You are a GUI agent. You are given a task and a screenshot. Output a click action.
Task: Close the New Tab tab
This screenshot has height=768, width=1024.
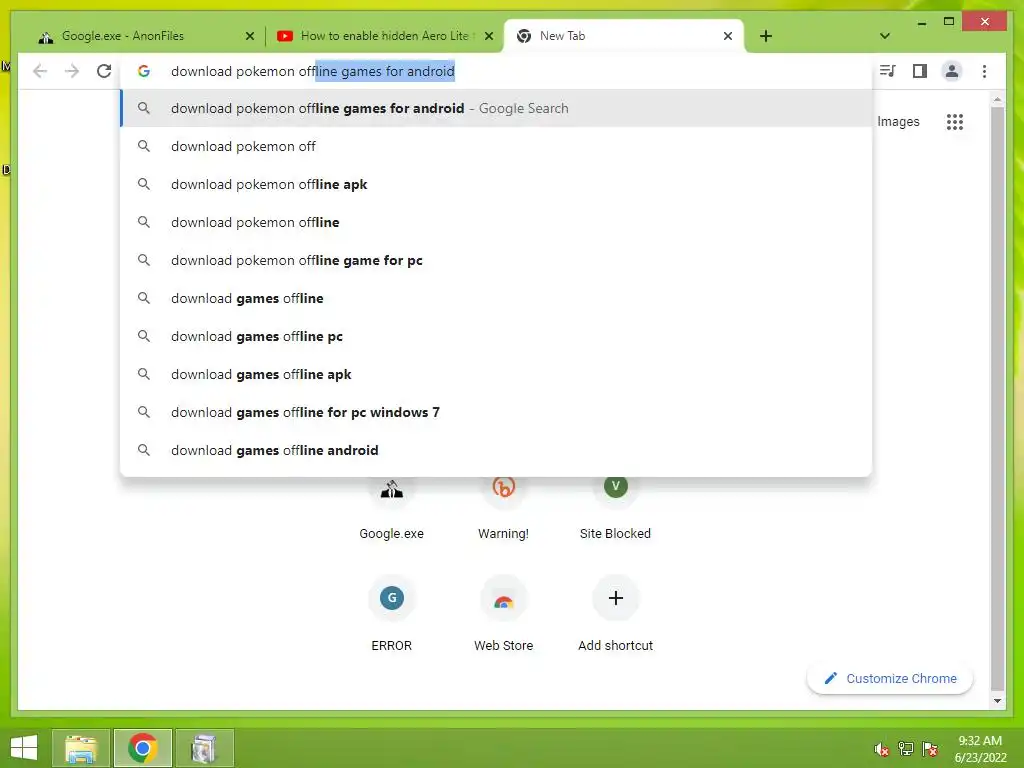pos(728,36)
